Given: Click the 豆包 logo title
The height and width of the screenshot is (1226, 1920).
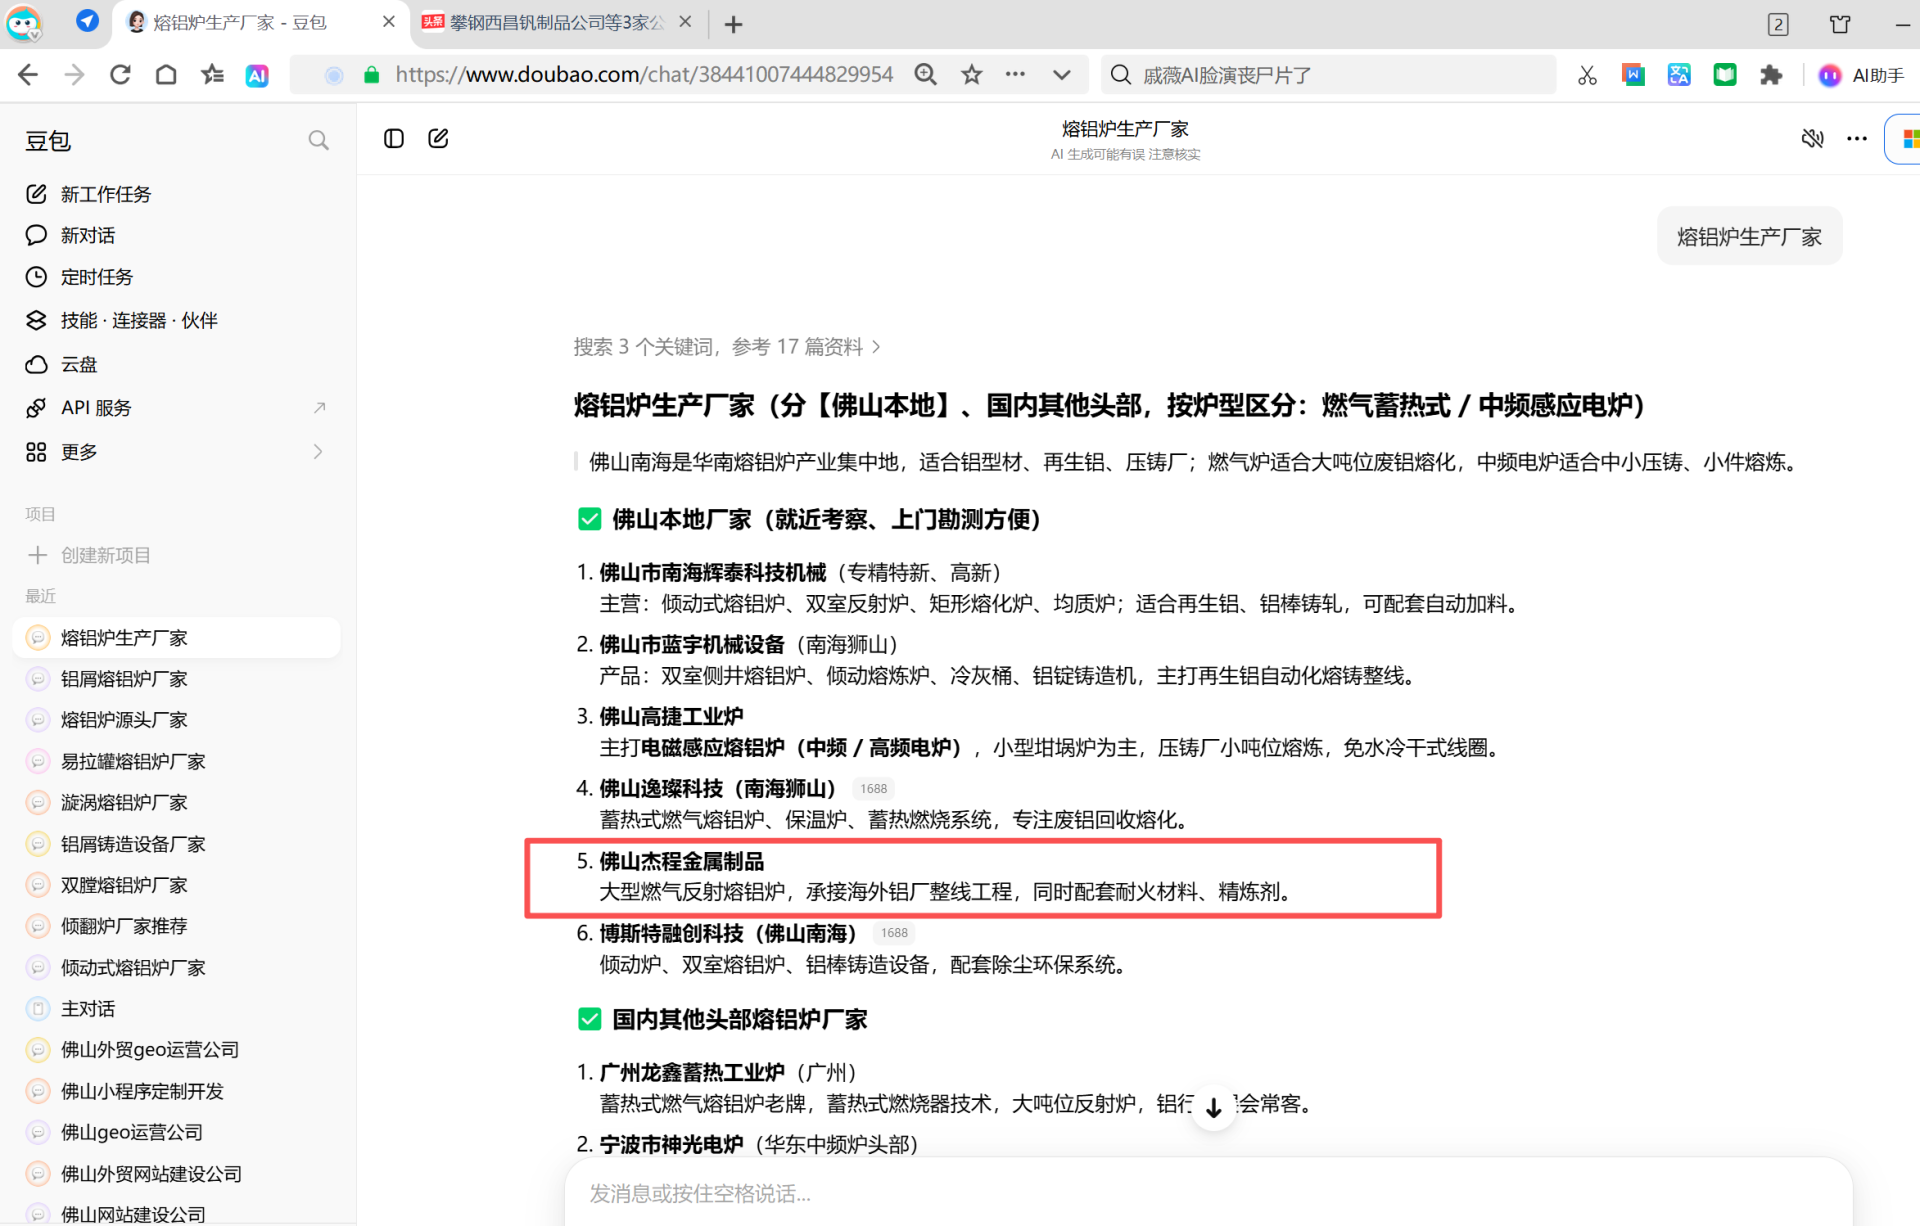Looking at the screenshot, I should (x=48, y=141).
